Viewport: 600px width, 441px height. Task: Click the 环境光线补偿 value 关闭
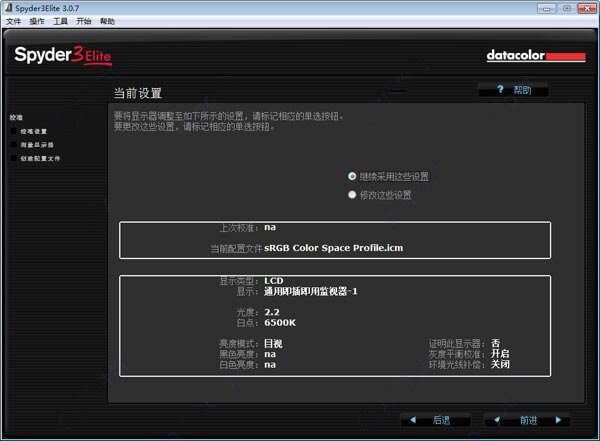[500, 364]
